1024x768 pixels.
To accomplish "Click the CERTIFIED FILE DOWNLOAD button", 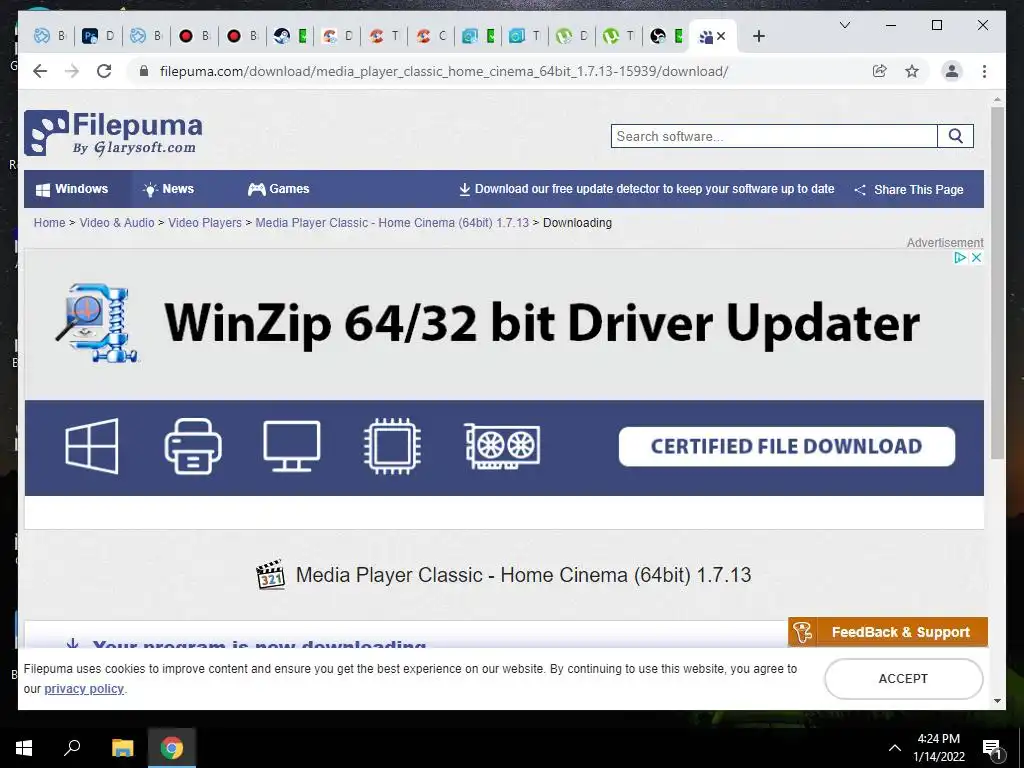I will coord(786,447).
